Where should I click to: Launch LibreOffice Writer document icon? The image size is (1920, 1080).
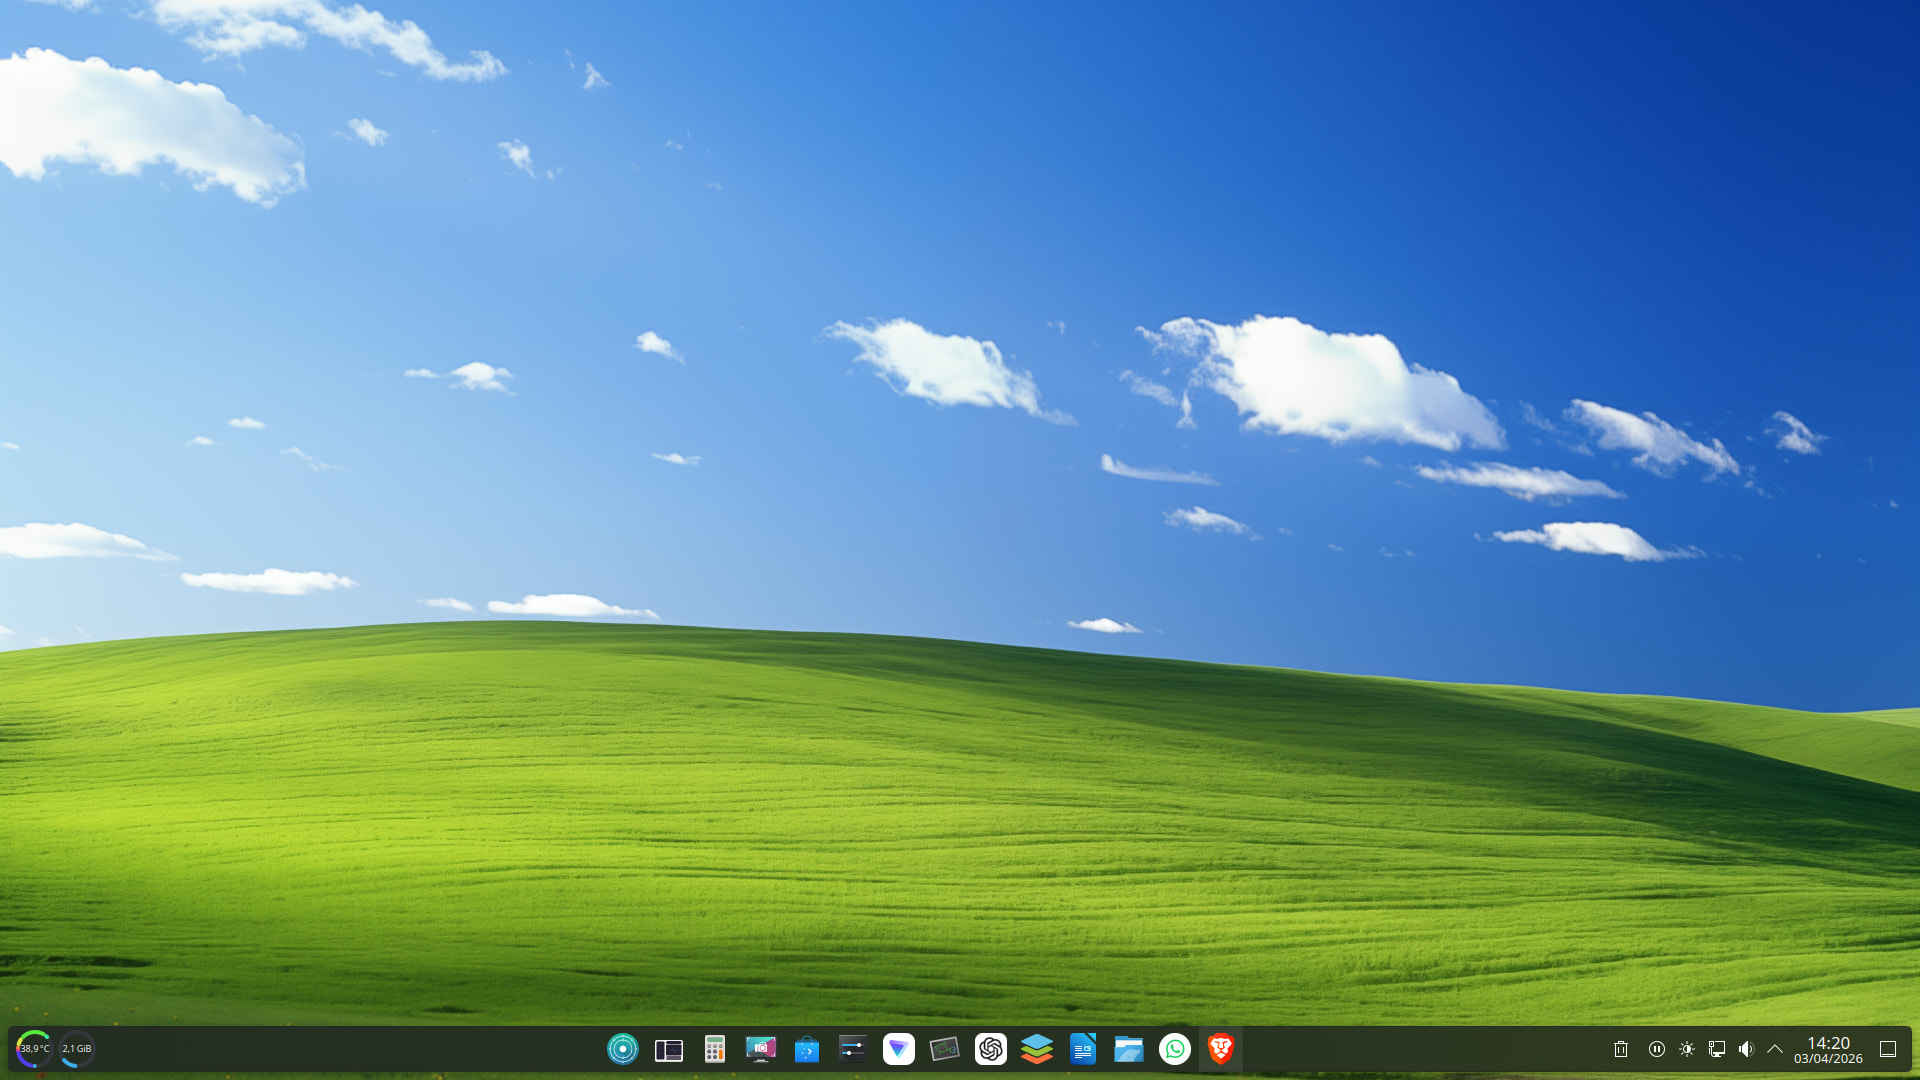(x=1082, y=1048)
